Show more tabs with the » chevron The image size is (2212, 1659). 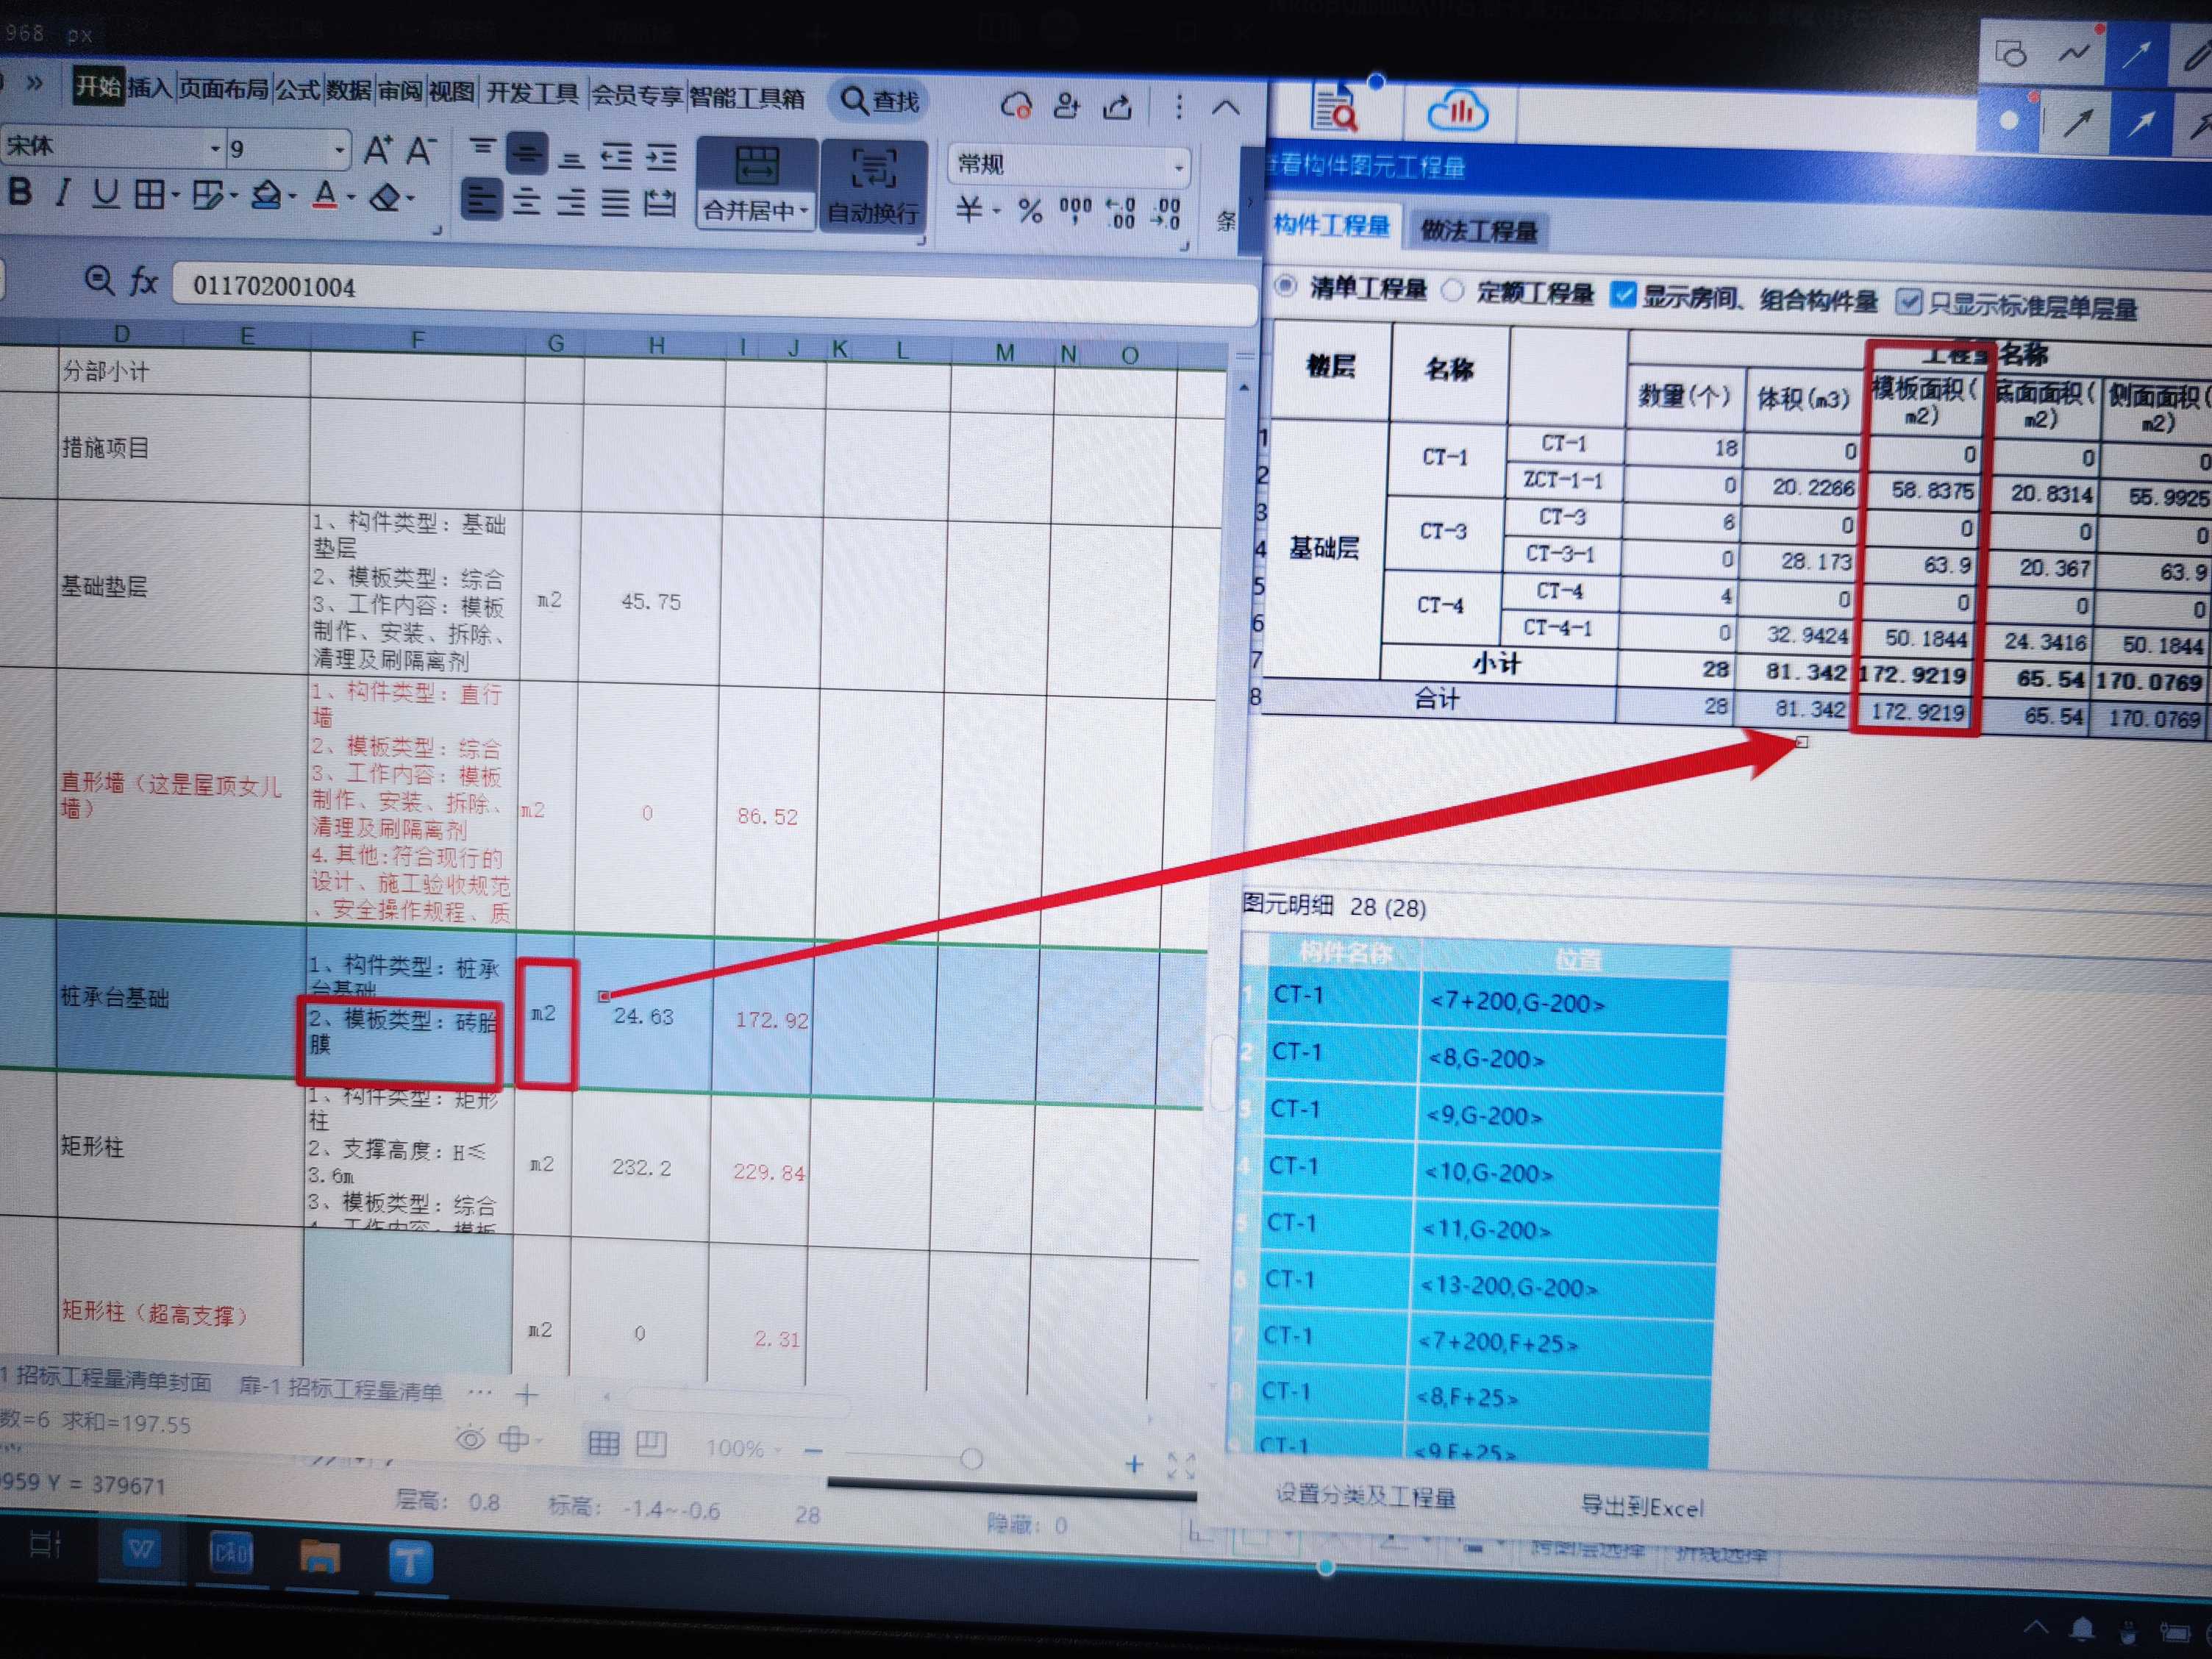(x=34, y=82)
